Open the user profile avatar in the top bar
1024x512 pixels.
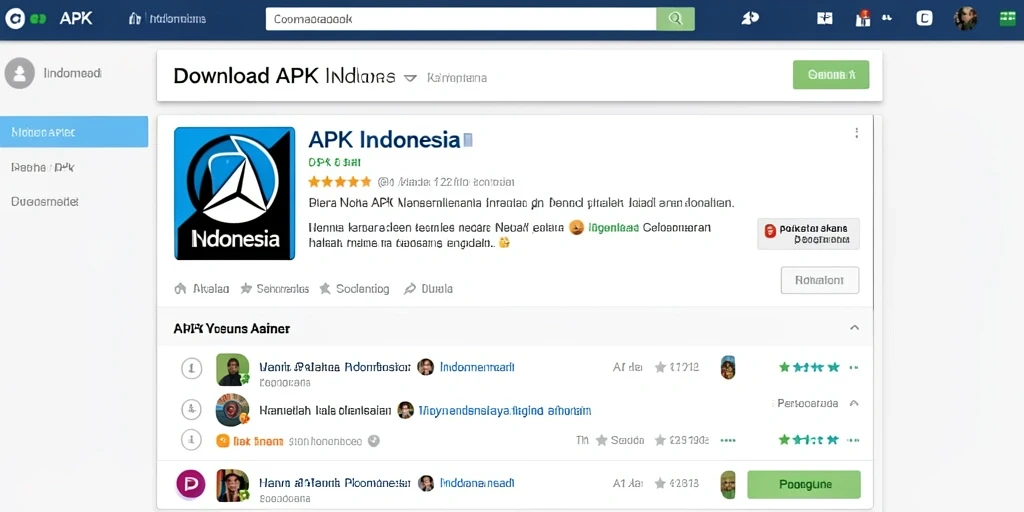pyautogui.click(x=965, y=18)
